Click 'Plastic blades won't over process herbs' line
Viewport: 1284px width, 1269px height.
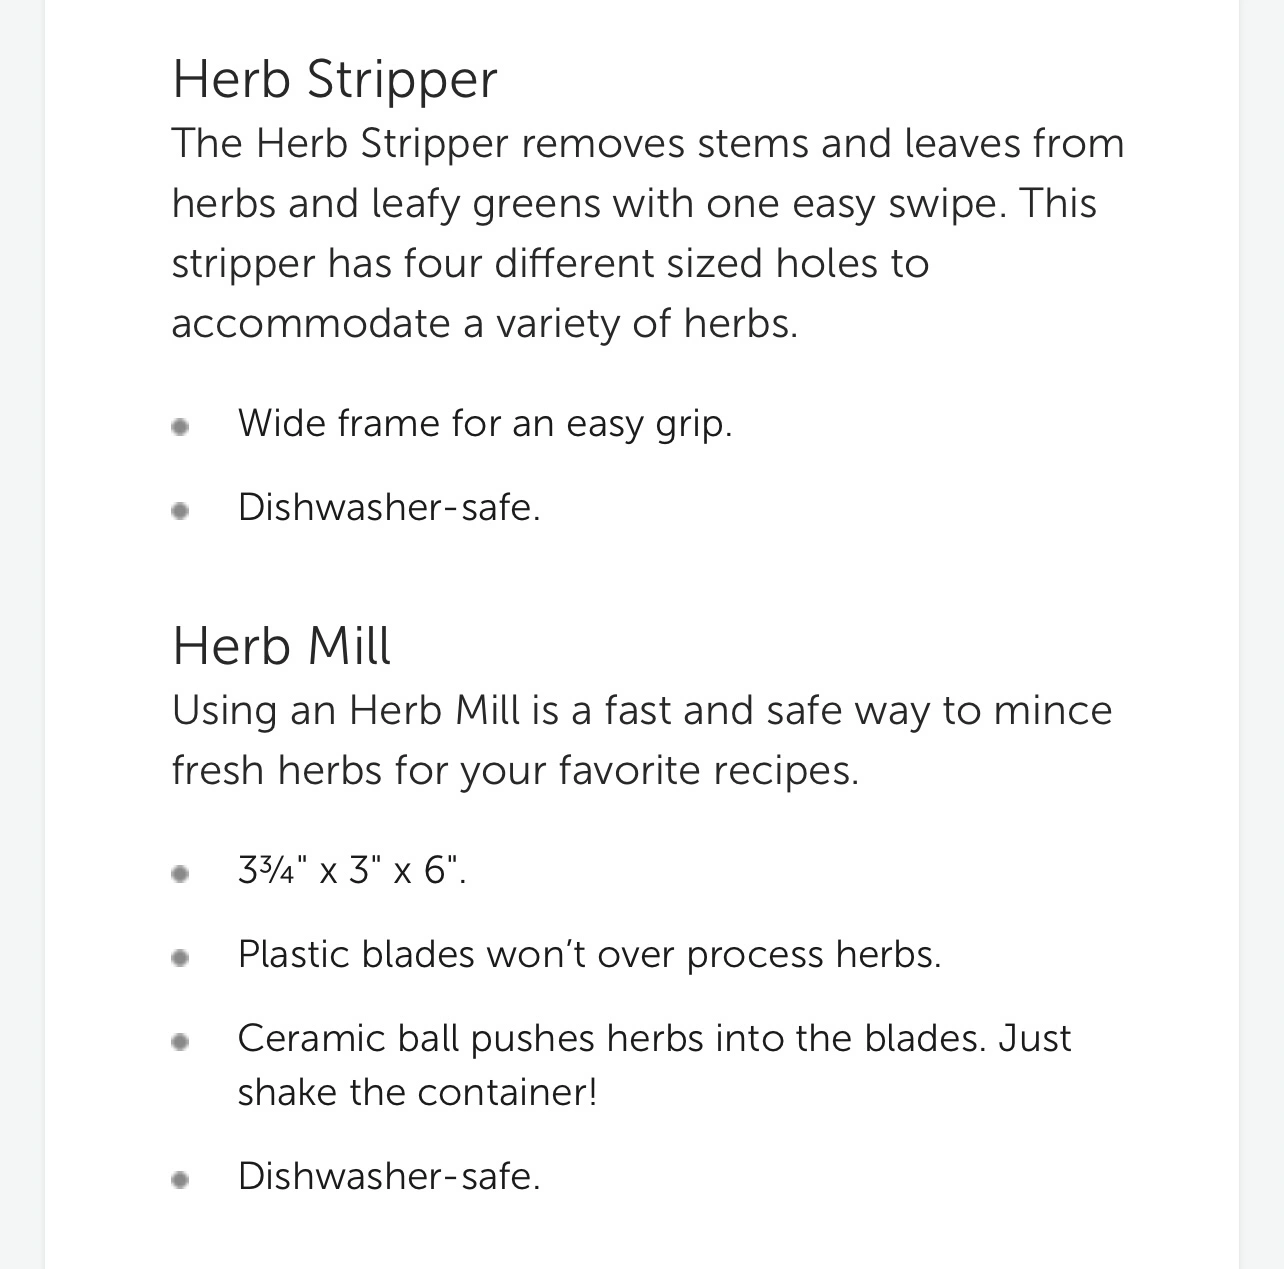589,955
